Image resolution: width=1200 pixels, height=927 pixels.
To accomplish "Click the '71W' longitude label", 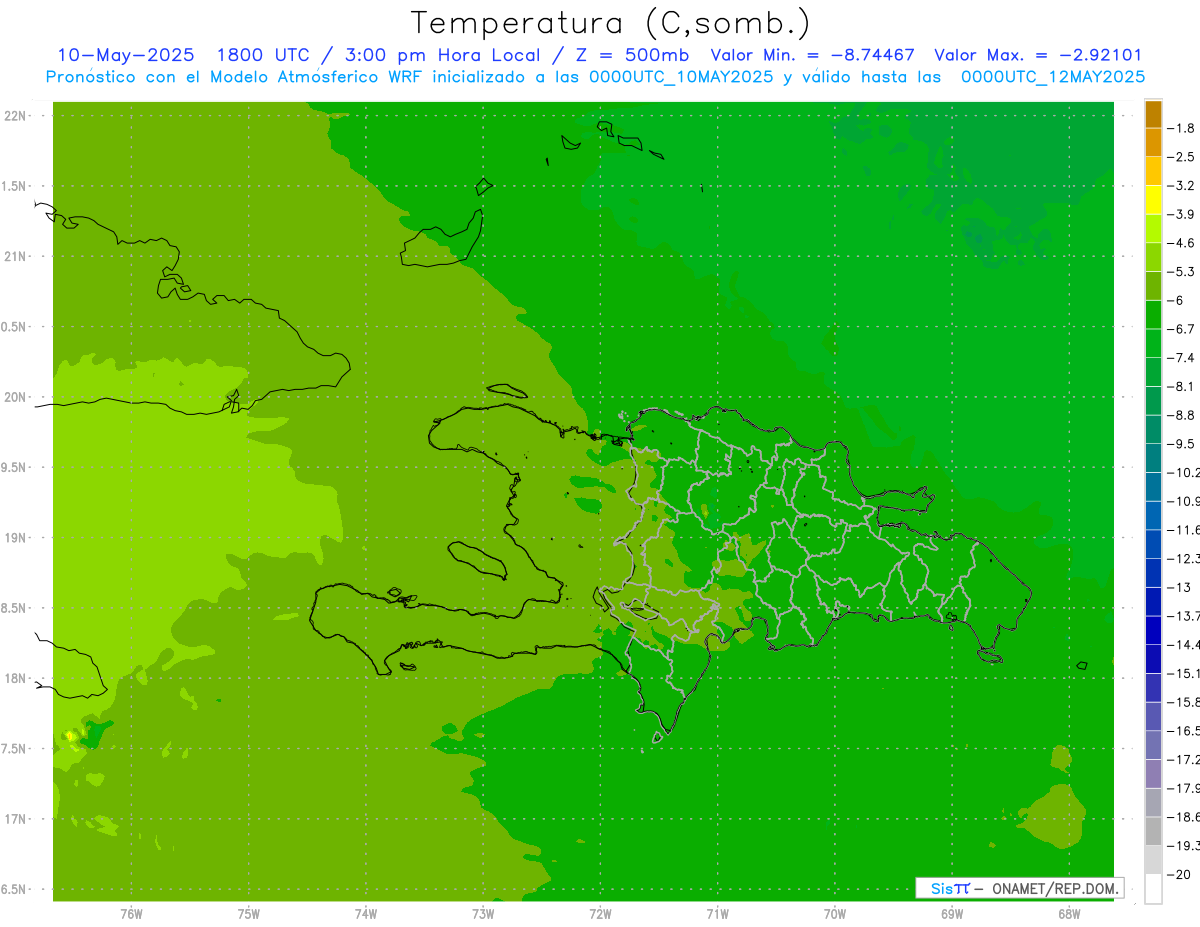I will (717, 913).
